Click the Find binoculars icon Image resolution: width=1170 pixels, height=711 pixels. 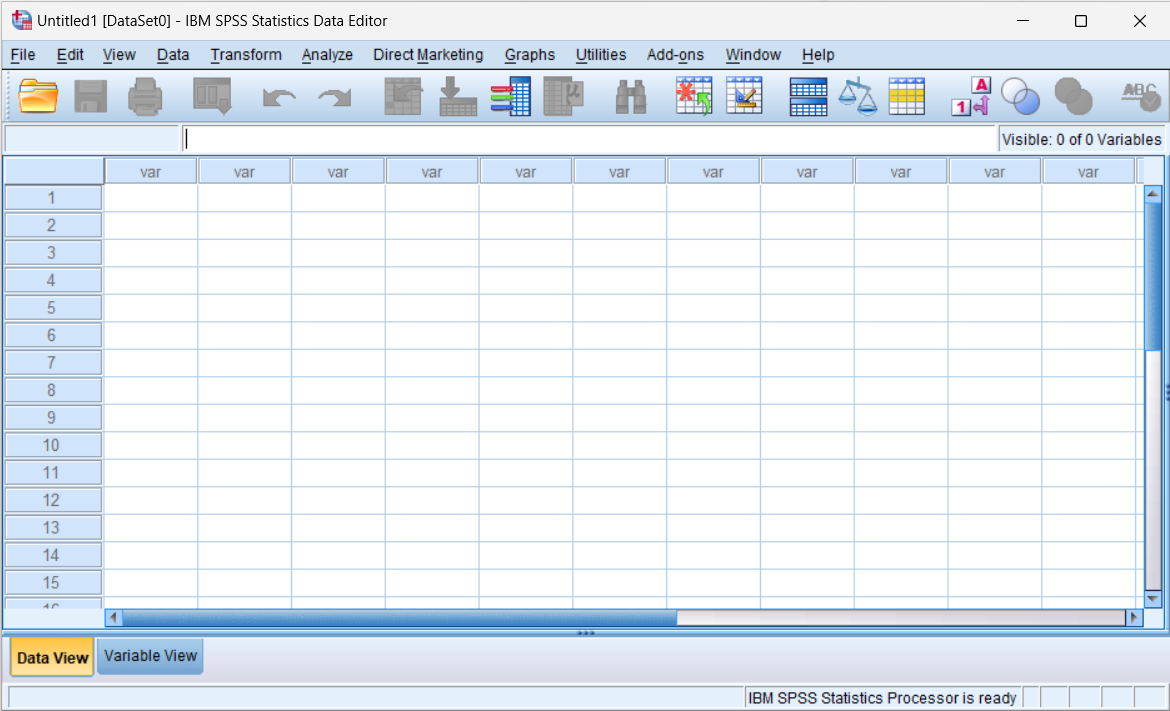pos(630,96)
